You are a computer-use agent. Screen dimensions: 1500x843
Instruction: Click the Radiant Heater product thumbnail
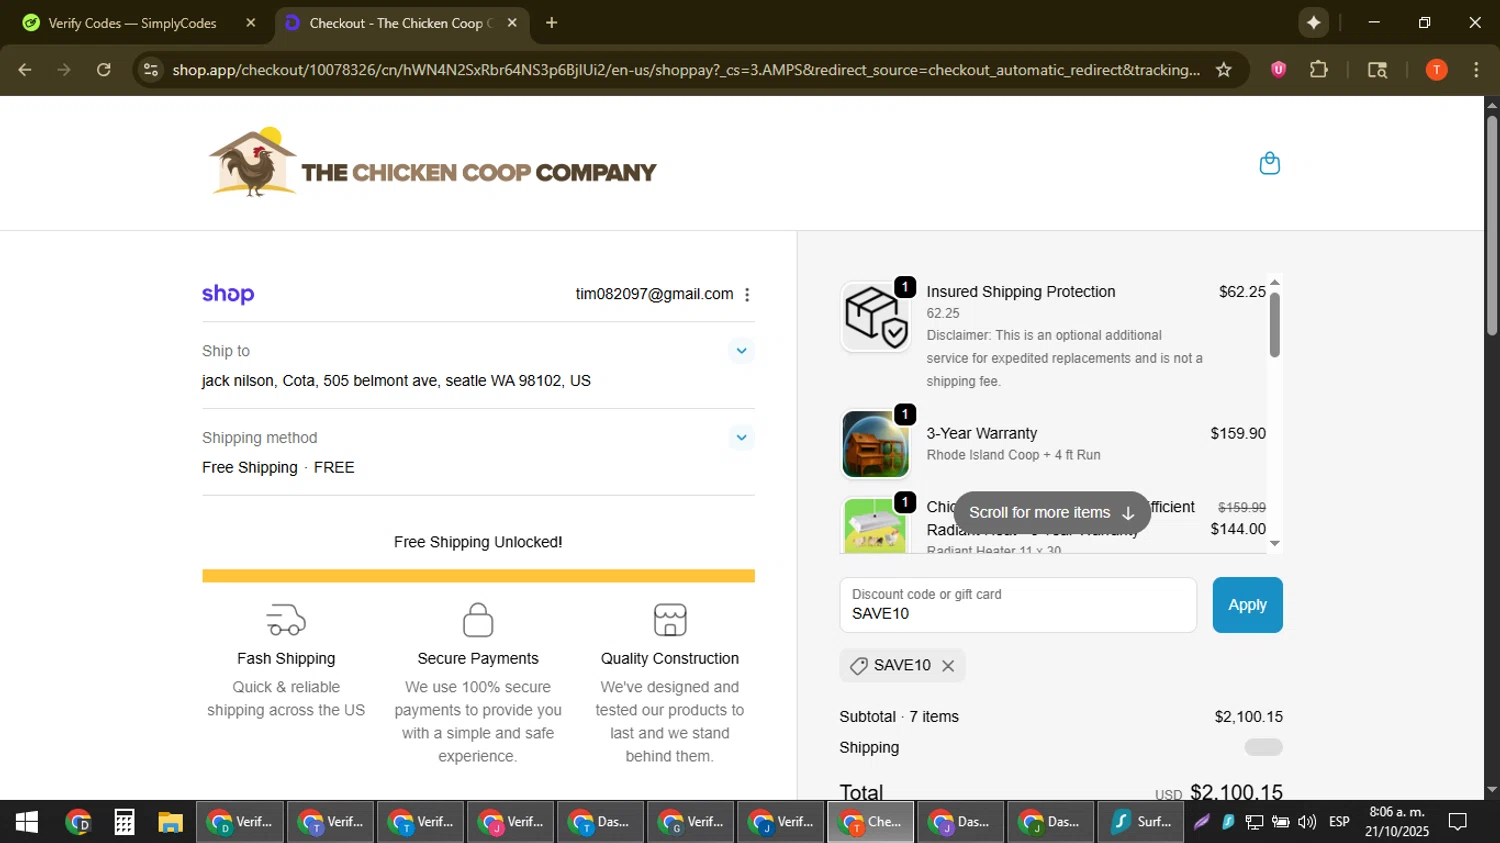coord(875,525)
